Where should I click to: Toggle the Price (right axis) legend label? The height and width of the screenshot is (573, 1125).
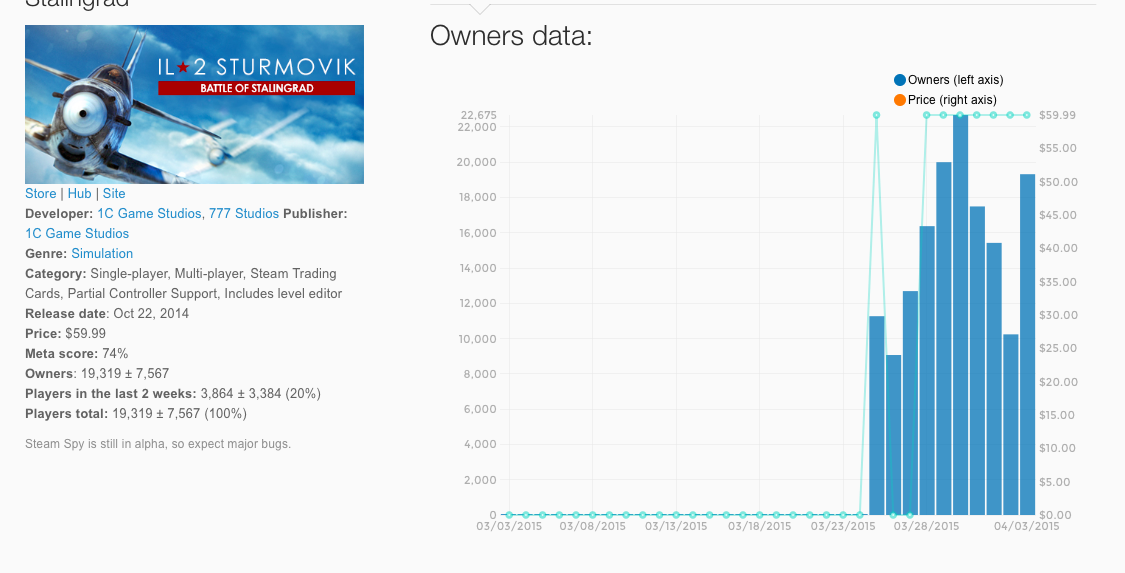[952, 100]
